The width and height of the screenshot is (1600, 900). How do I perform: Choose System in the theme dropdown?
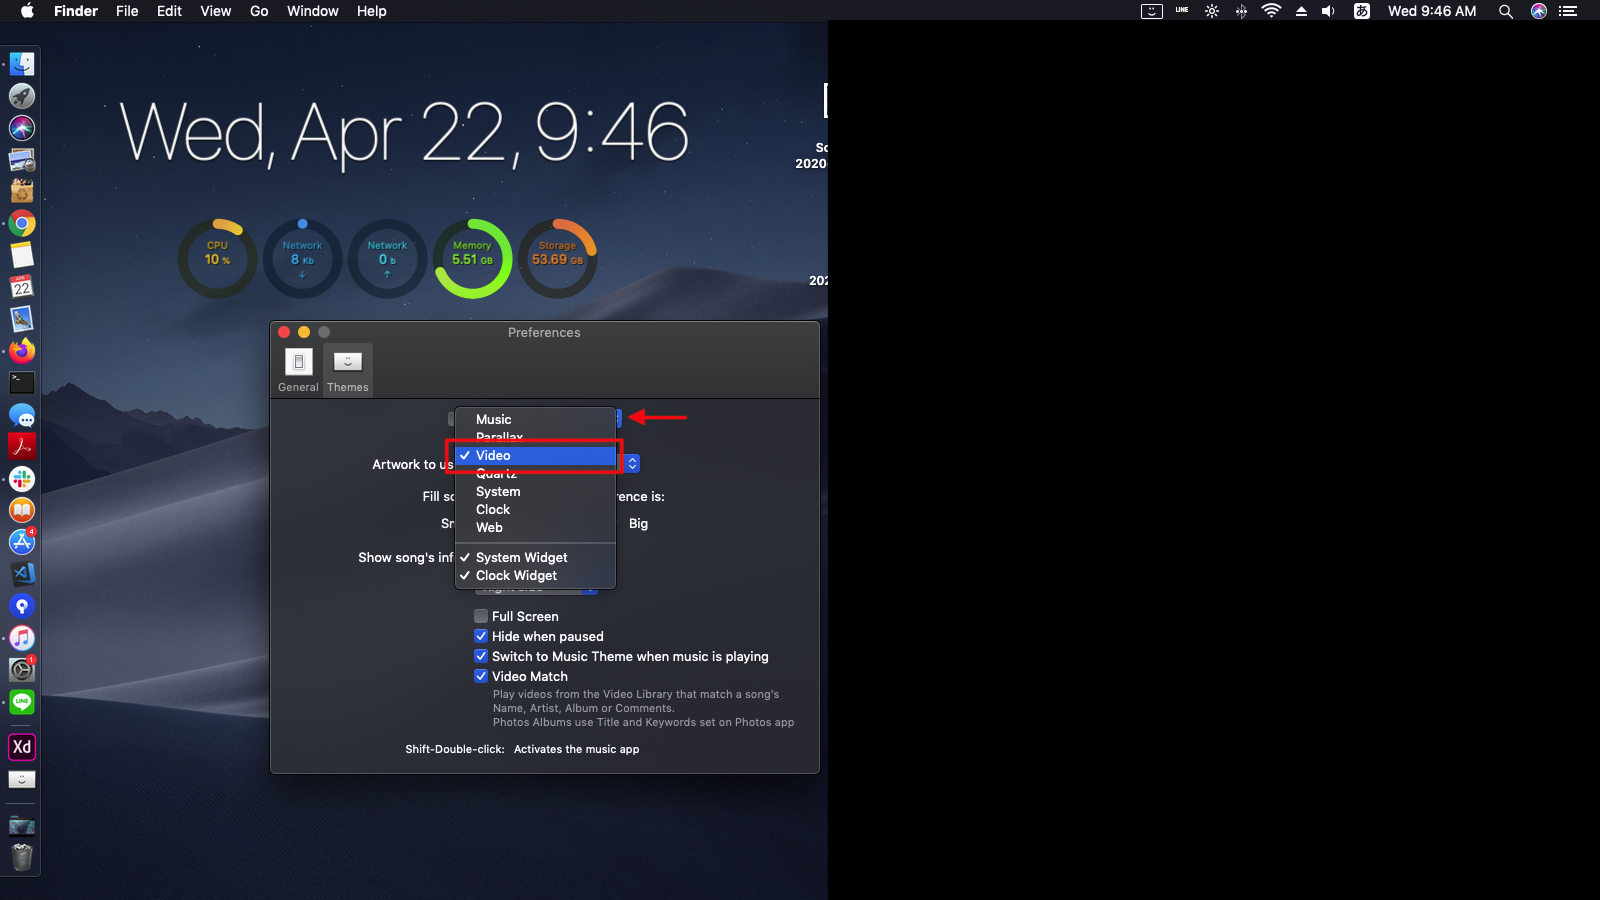tap(535, 491)
